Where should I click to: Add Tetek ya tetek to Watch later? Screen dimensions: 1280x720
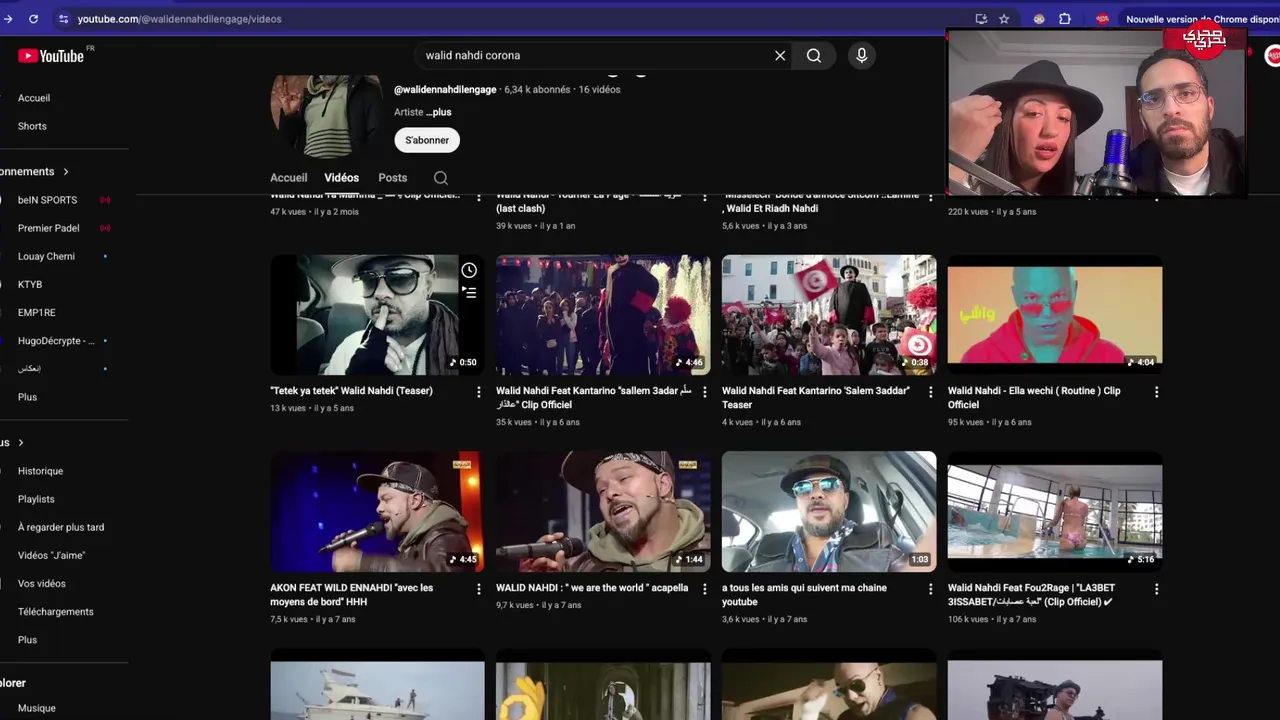pyautogui.click(x=469, y=270)
